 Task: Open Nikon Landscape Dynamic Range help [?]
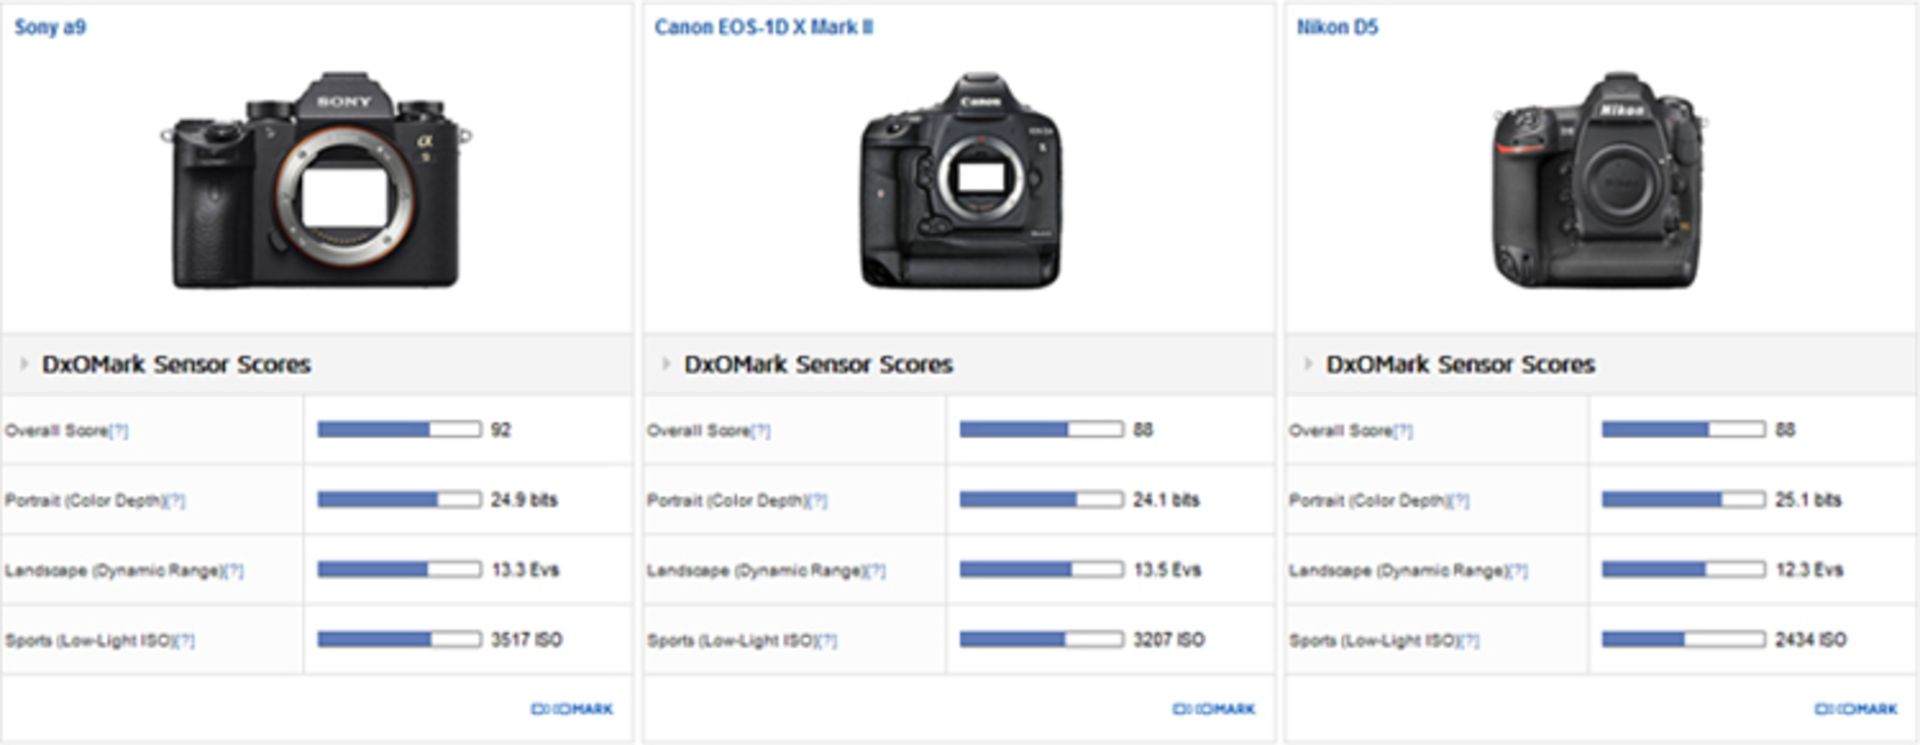tap(1518, 571)
